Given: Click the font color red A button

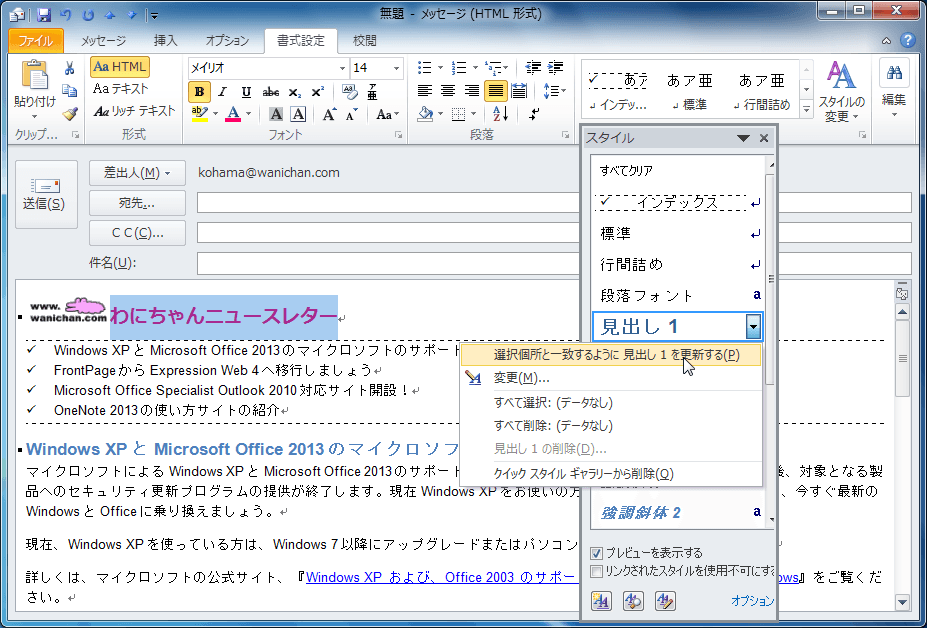Looking at the screenshot, I should pos(234,114).
